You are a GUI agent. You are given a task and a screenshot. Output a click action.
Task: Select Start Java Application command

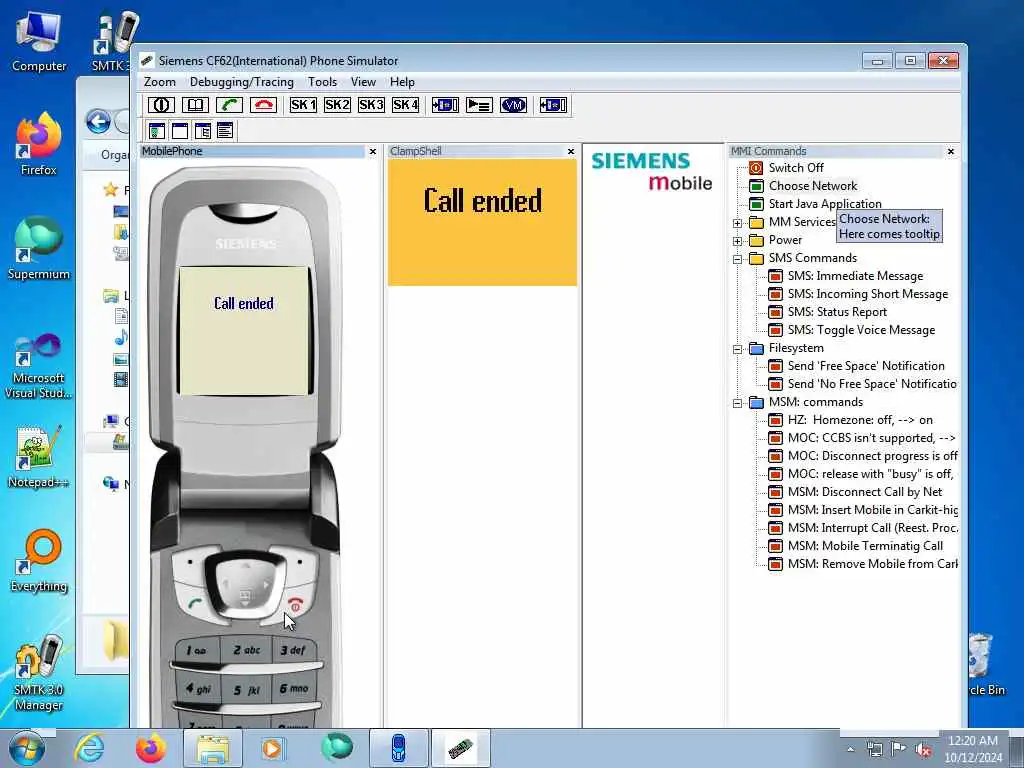824,204
